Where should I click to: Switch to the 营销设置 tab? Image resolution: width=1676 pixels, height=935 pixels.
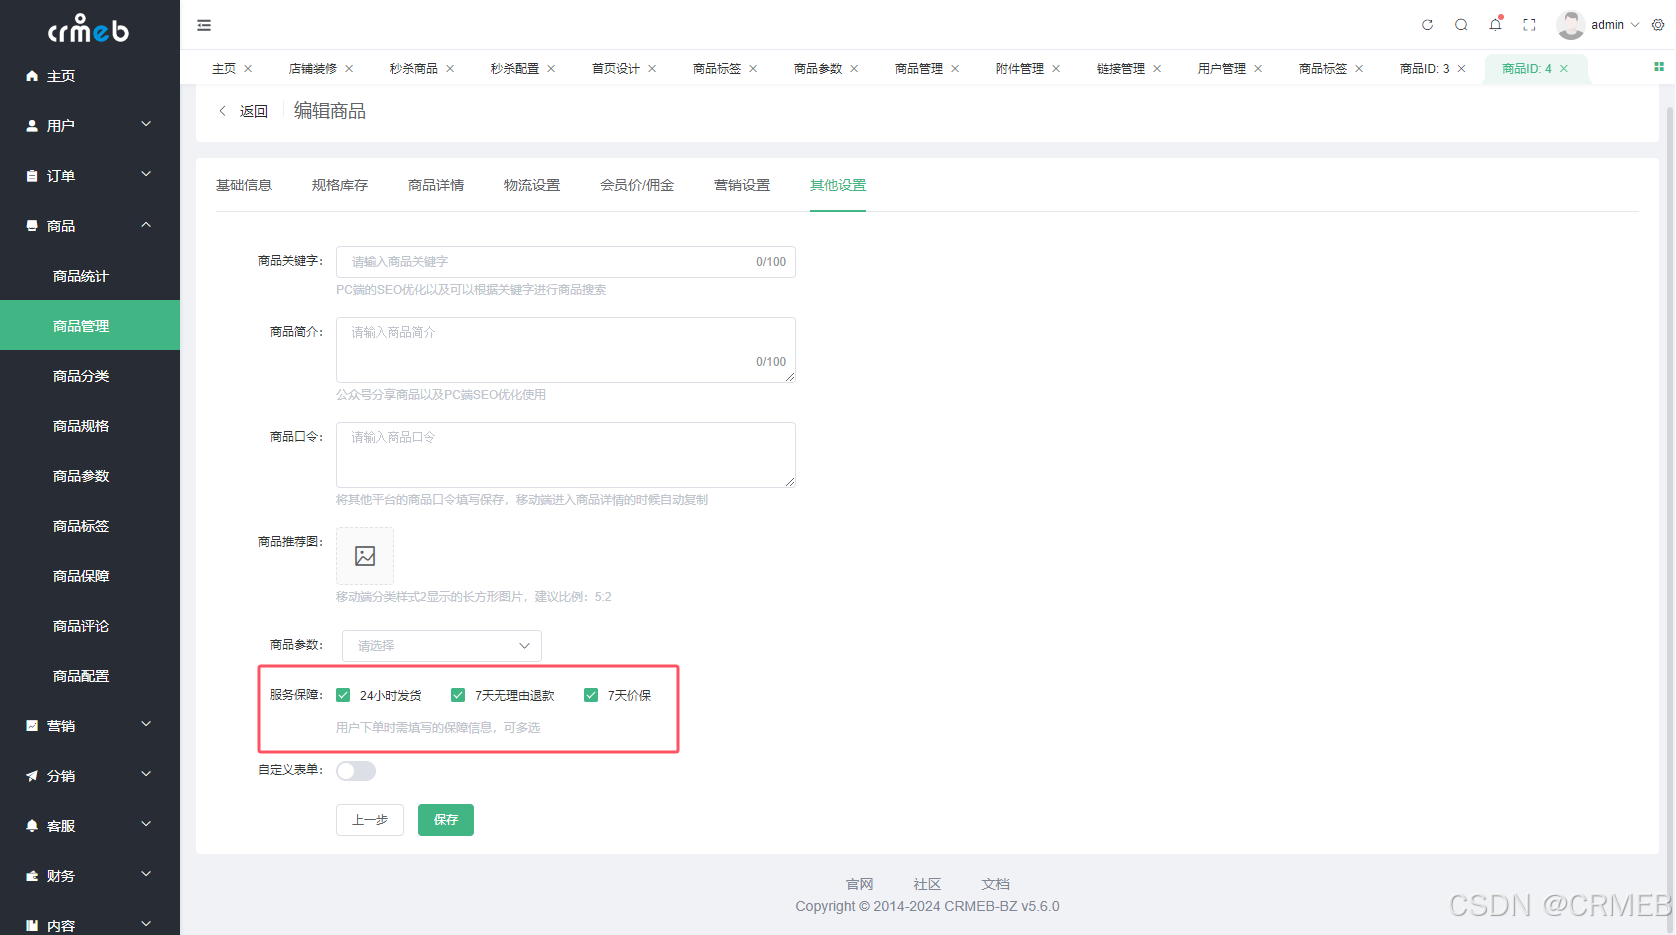coord(742,185)
